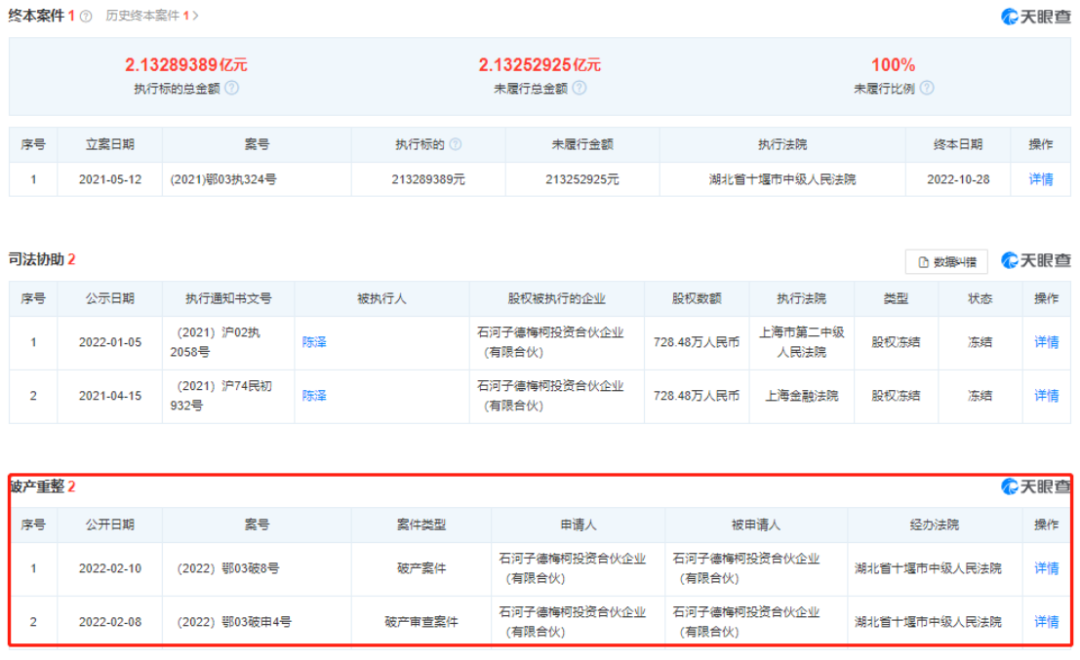
Task: Click help icon beside 未履行比例
Action: tap(926, 88)
